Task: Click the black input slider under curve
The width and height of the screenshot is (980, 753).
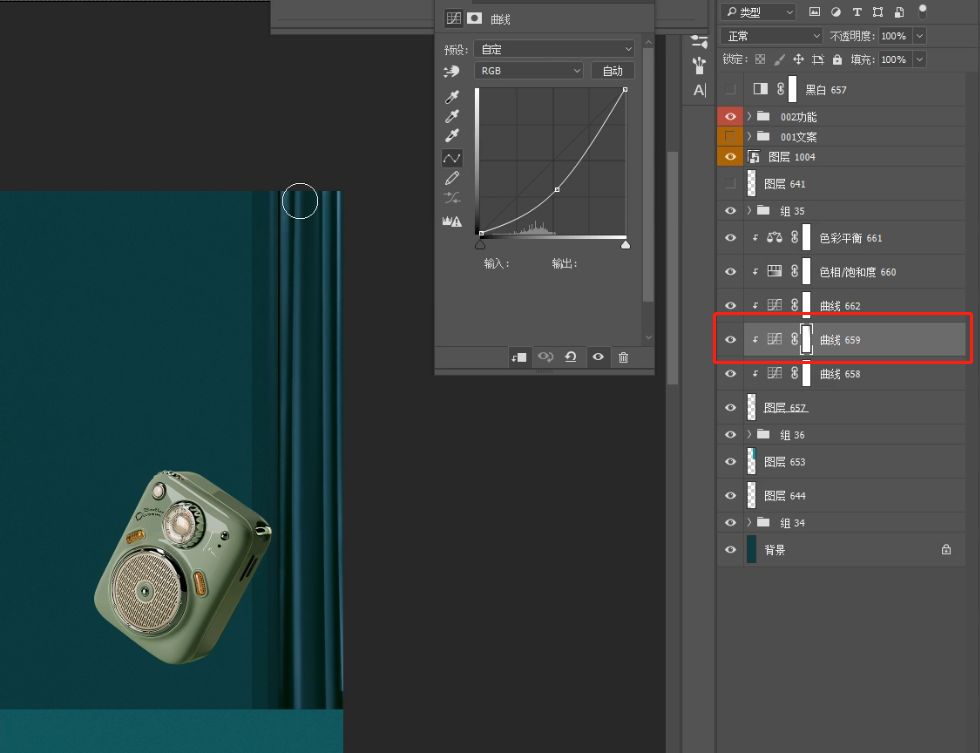Action: 480,244
